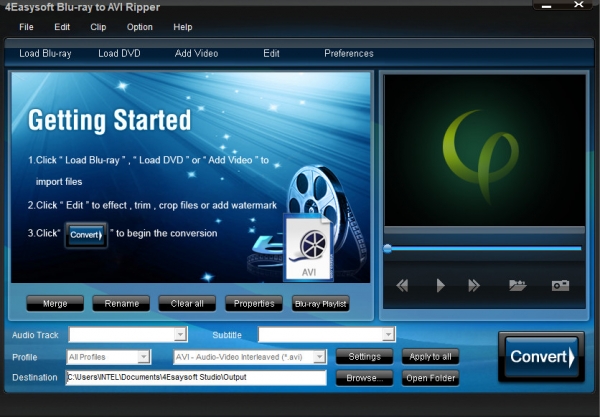Click the rewind playback icon
The image size is (600, 417).
pos(402,285)
